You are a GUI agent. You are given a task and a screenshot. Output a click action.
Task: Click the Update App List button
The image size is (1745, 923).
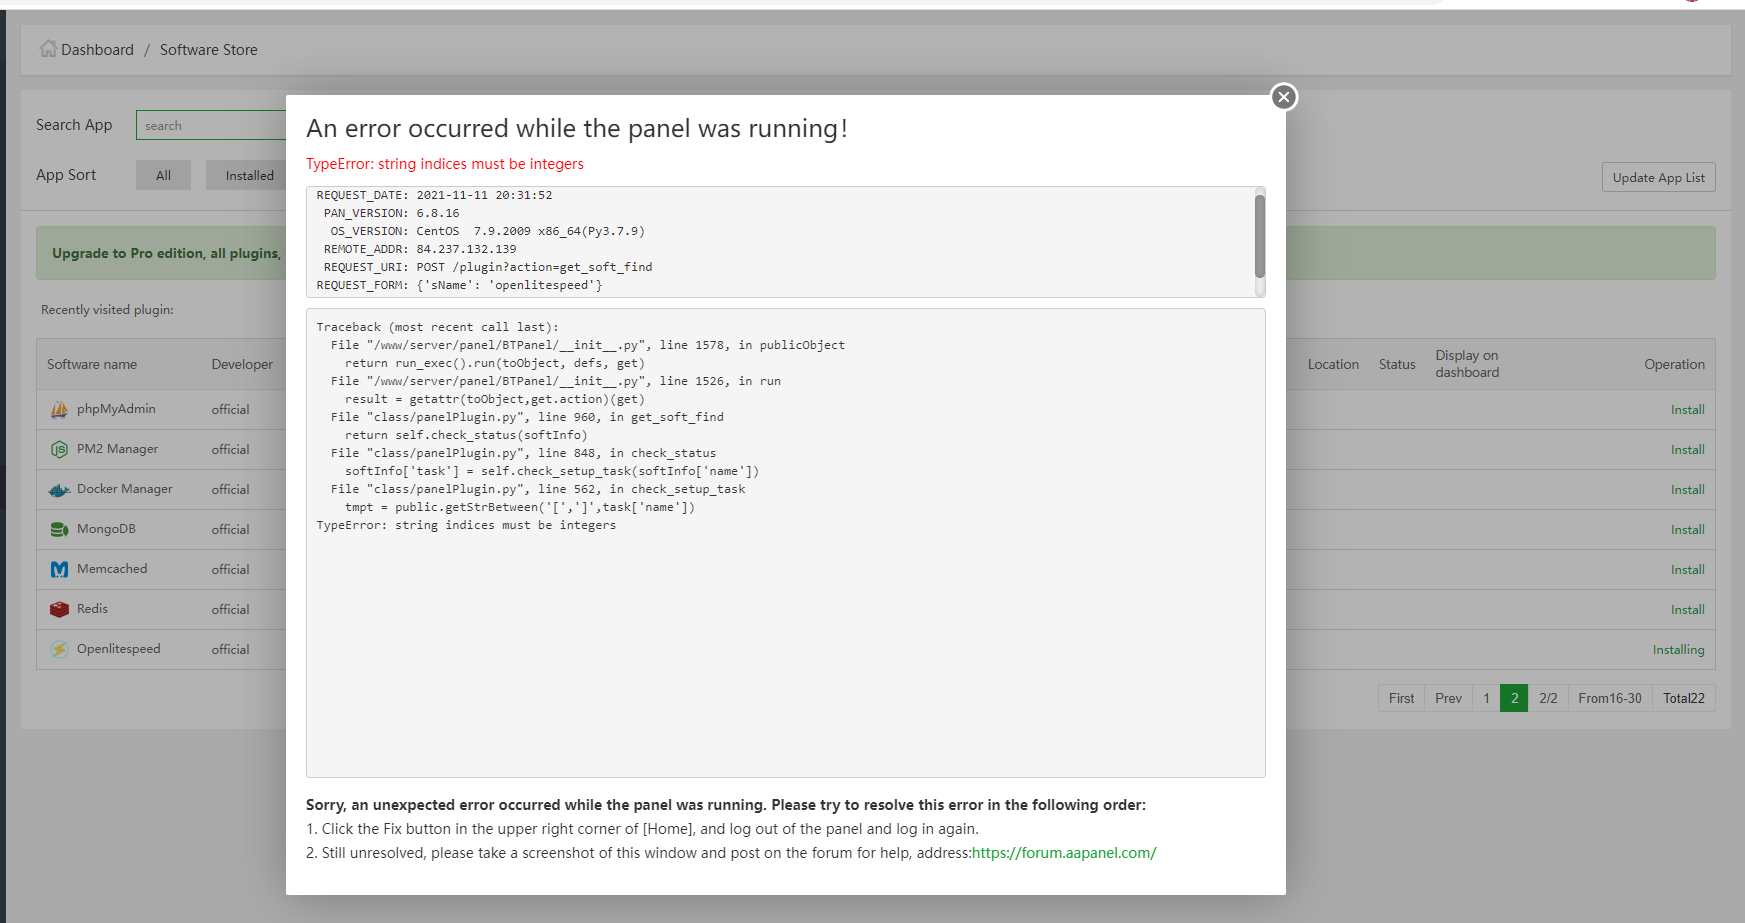(x=1658, y=177)
